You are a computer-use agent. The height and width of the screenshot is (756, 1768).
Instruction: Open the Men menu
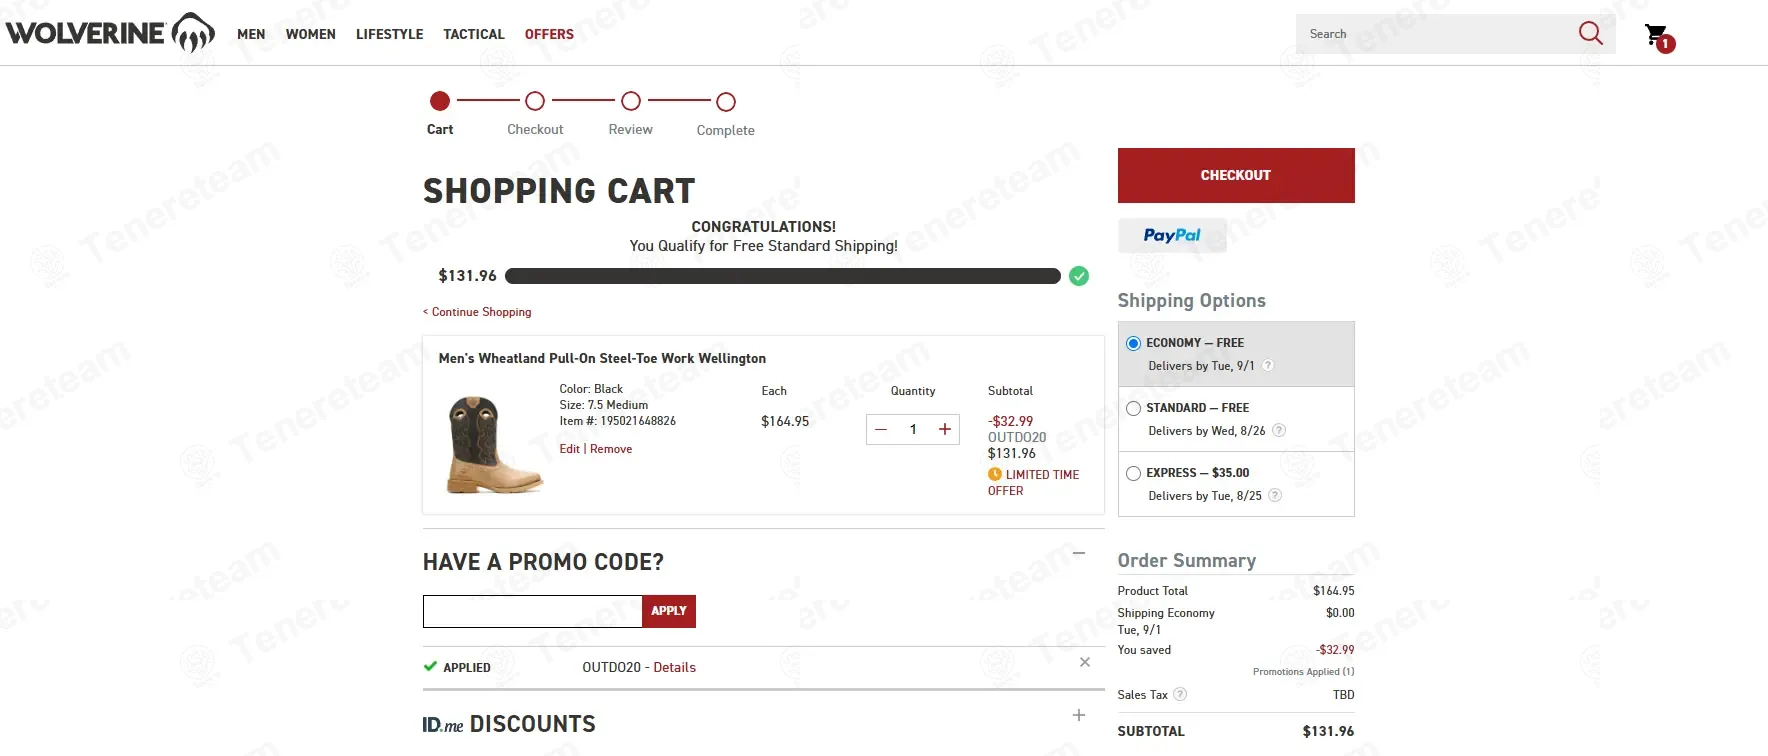tap(251, 34)
